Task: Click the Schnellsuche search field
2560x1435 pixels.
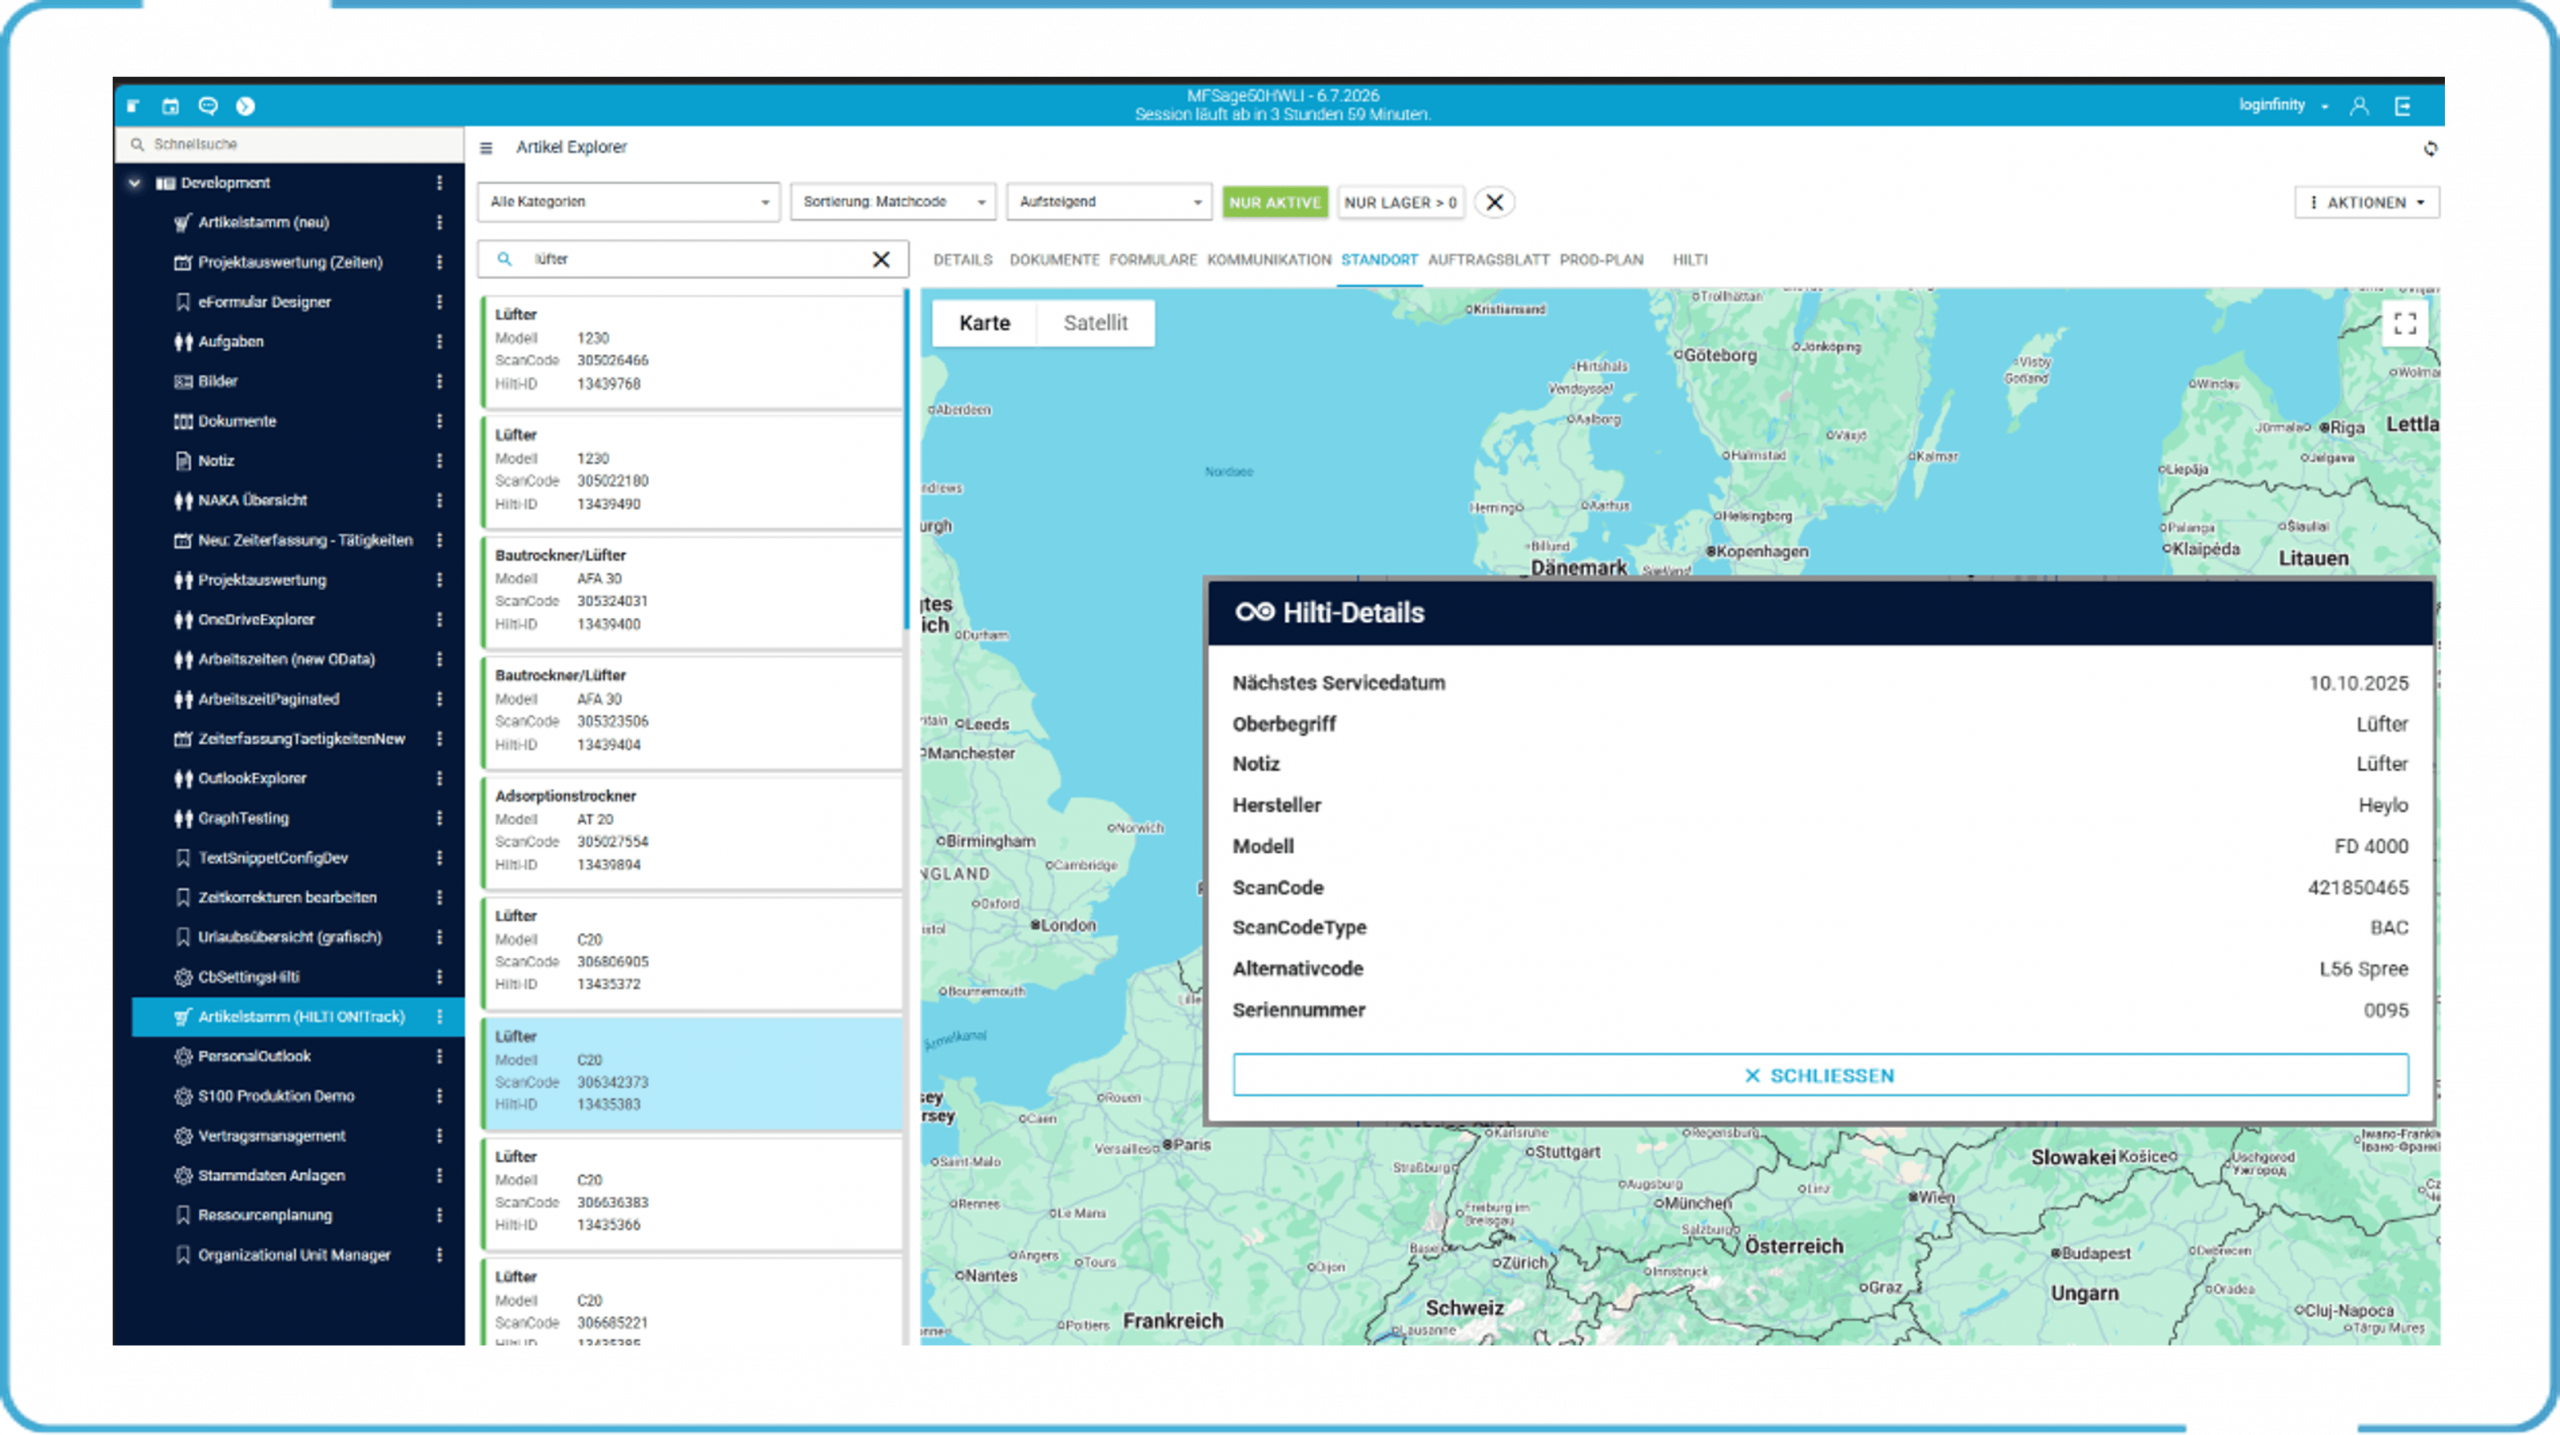Action: click(289, 144)
